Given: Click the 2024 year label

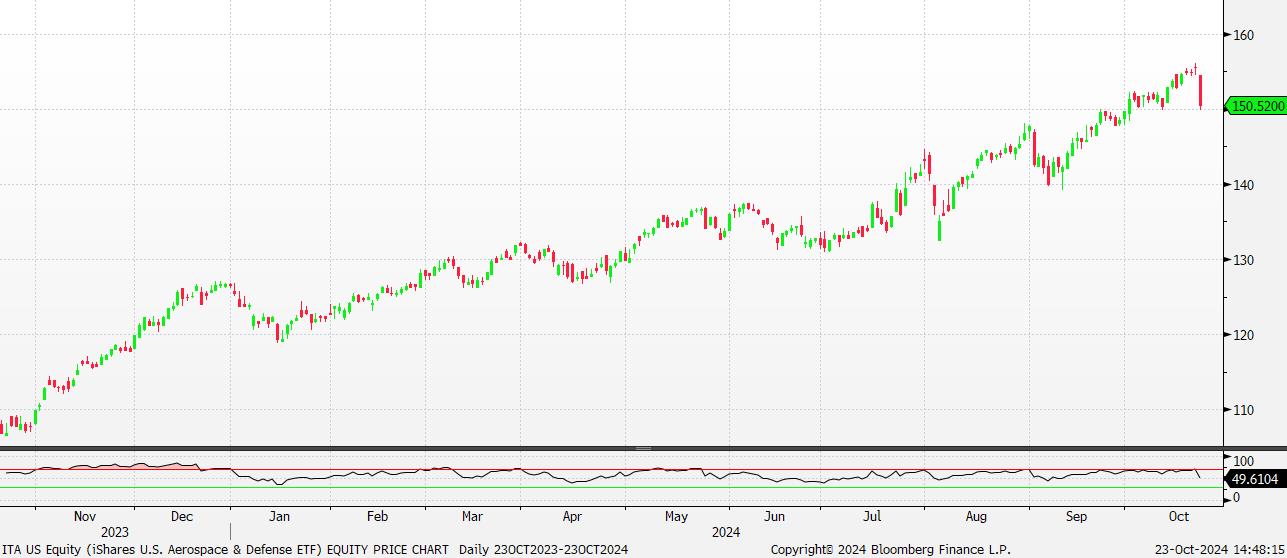Looking at the screenshot, I should 726,532.
